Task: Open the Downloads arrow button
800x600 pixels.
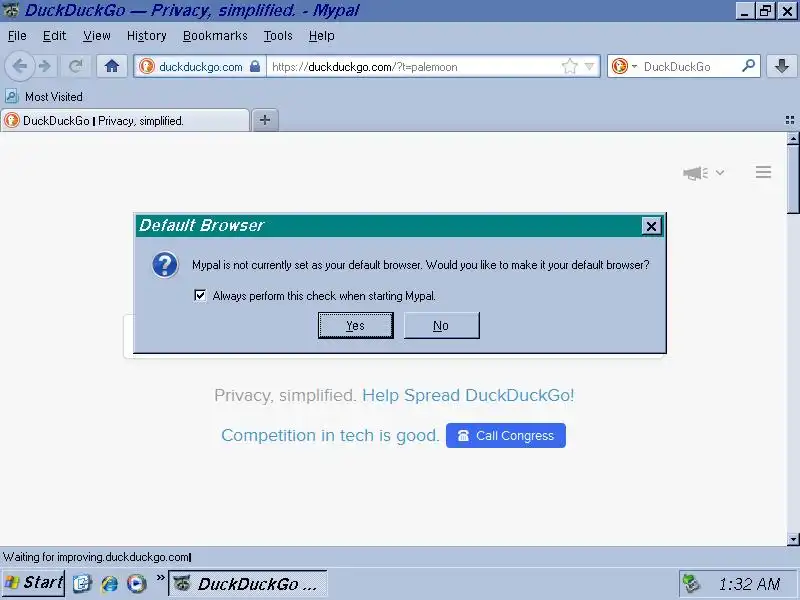Action: tap(781, 66)
